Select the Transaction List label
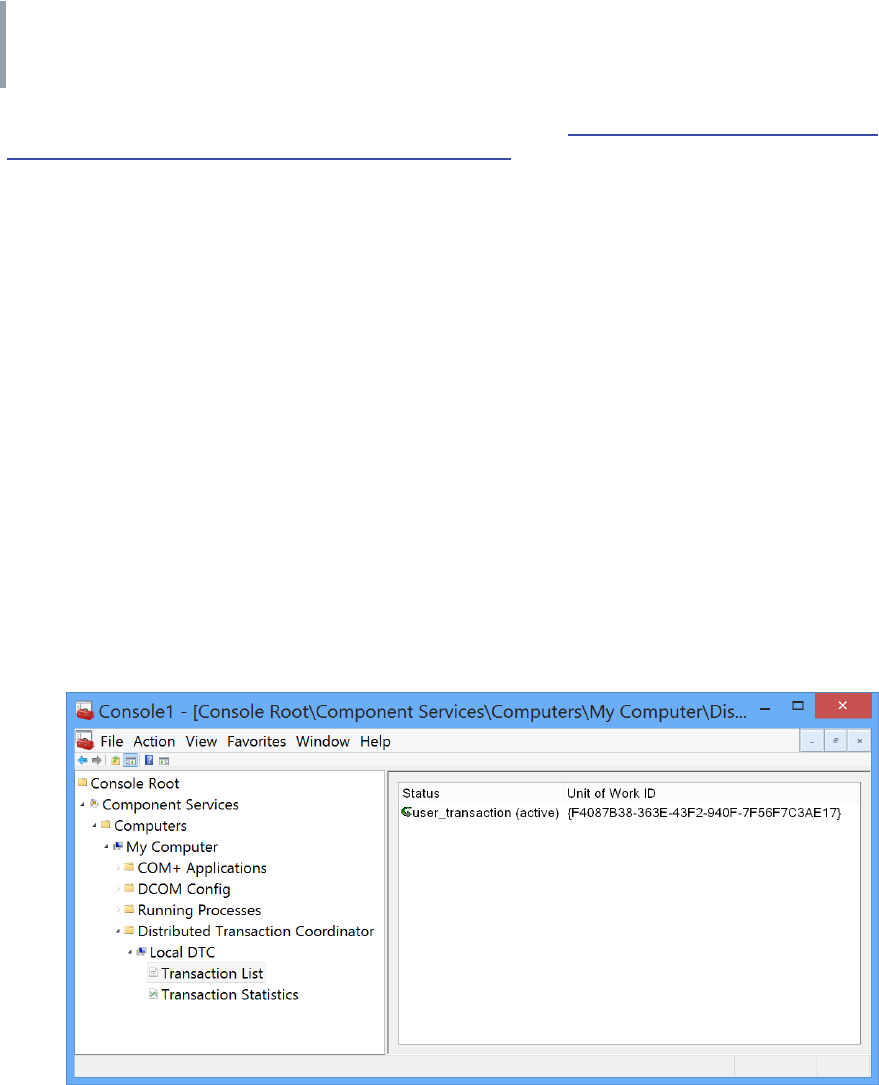This screenshot has height=1085, width=879. [212, 974]
